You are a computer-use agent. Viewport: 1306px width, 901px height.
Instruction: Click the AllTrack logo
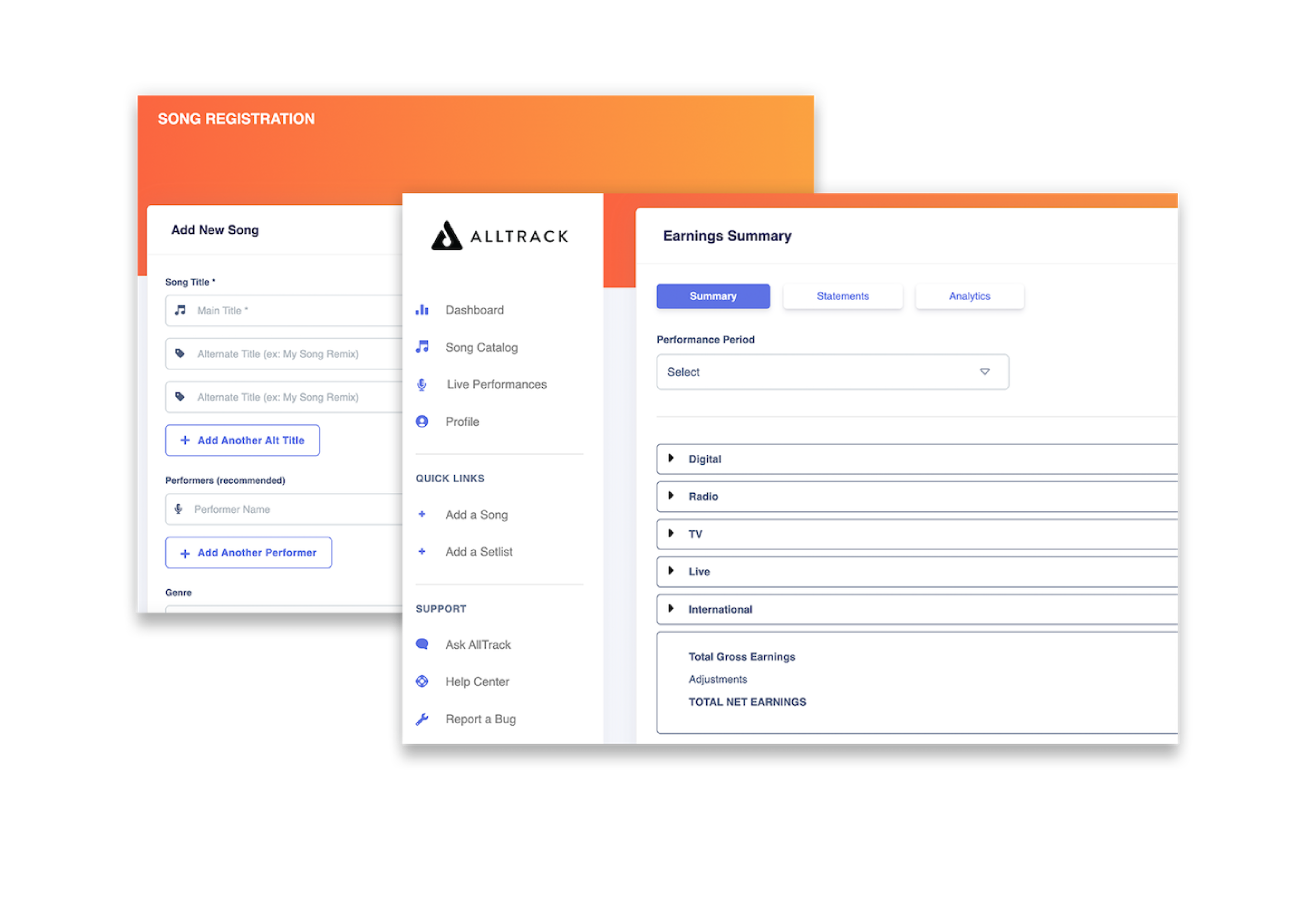pos(500,236)
